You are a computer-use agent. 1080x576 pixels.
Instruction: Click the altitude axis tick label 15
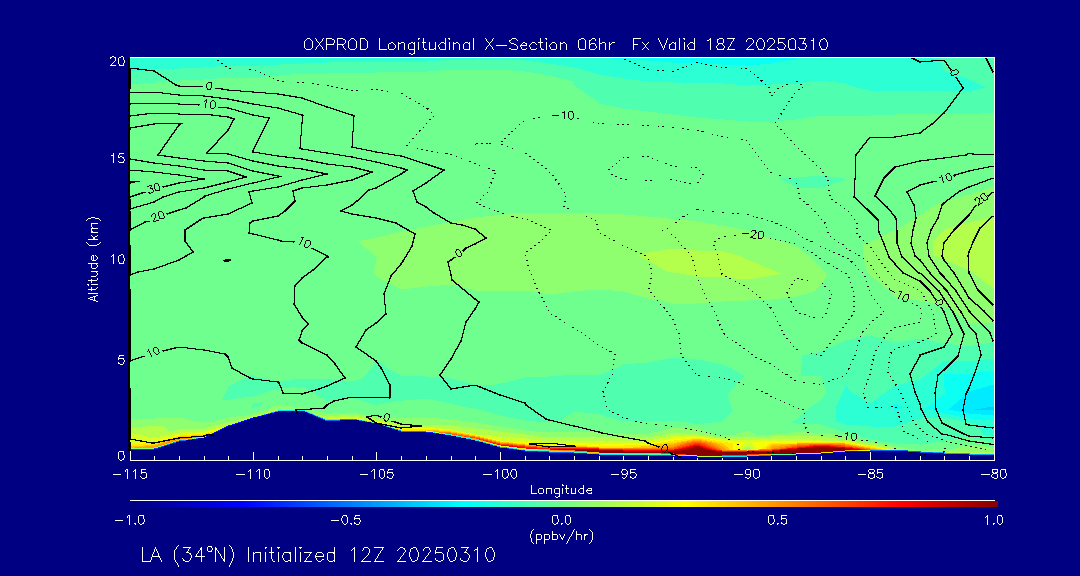(x=117, y=158)
